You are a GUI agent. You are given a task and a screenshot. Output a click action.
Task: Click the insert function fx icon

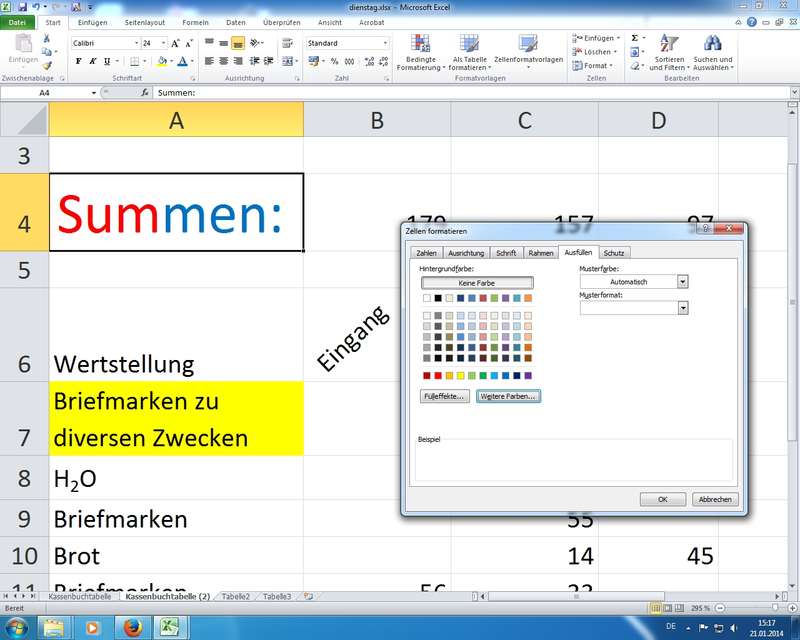(x=144, y=93)
